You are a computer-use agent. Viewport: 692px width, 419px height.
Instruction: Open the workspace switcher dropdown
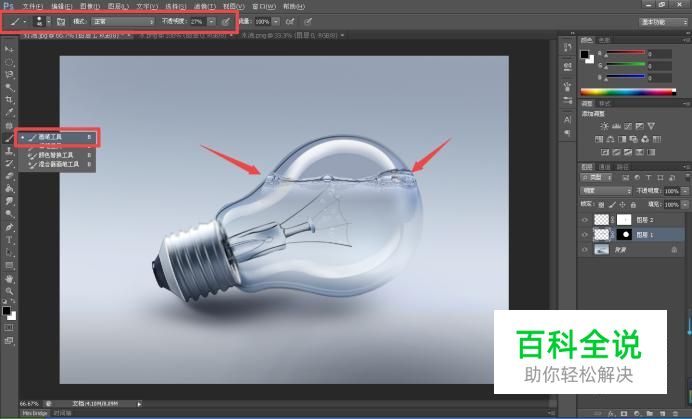[663, 22]
